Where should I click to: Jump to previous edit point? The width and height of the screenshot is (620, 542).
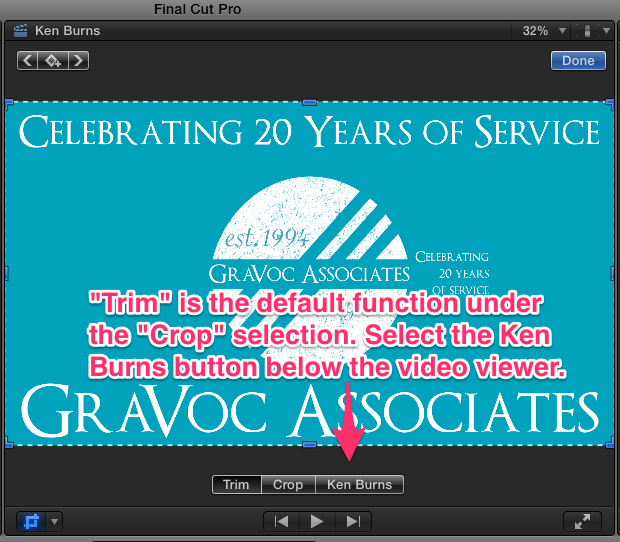[x=282, y=521]
